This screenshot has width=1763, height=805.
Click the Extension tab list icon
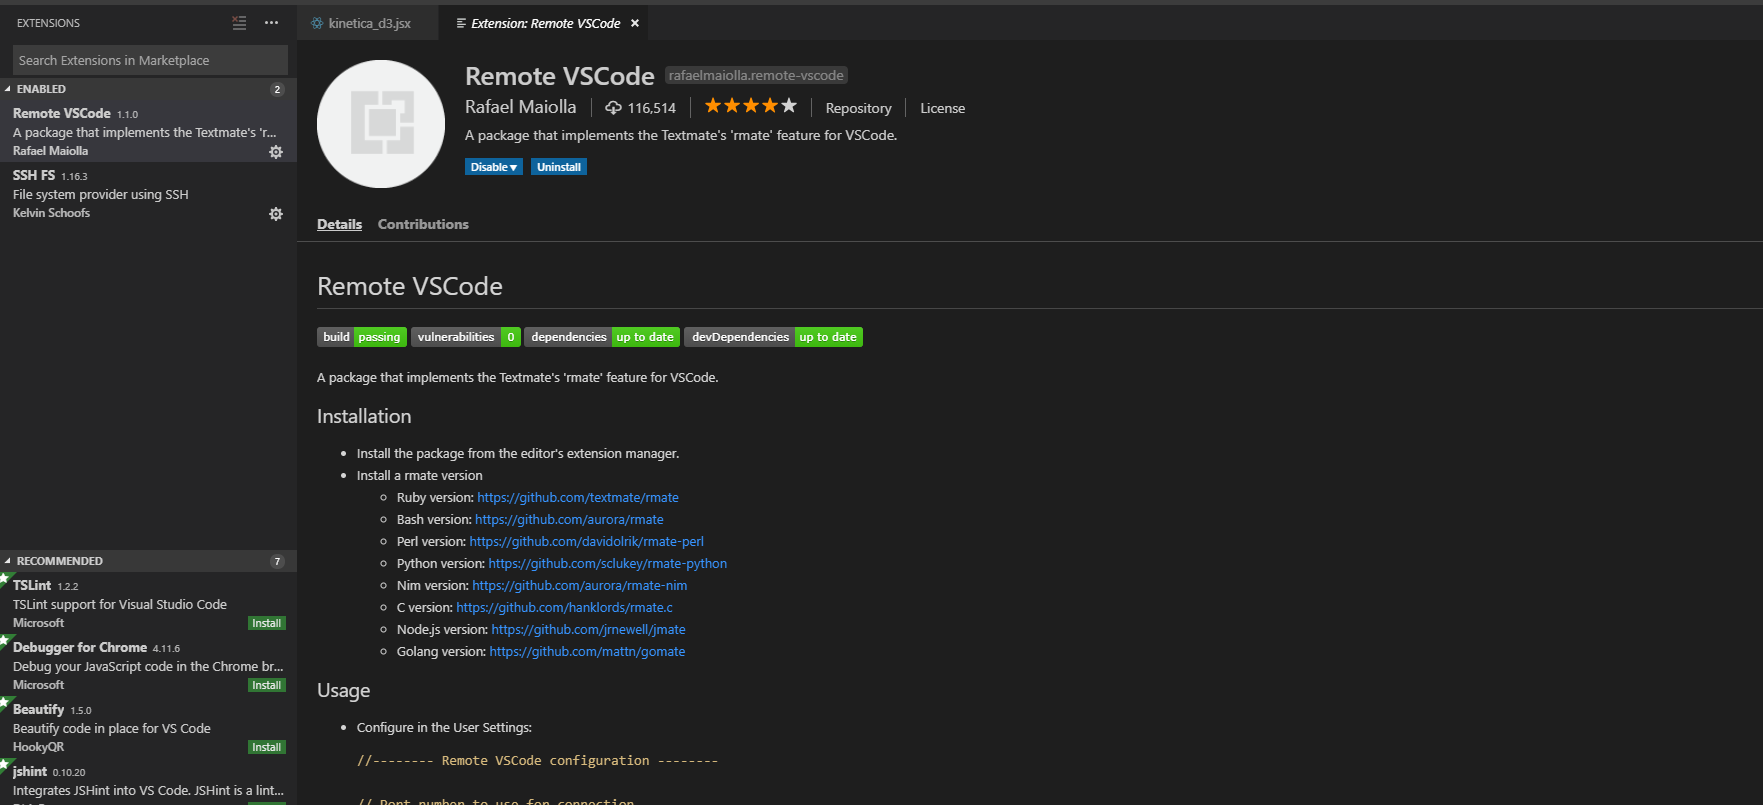click(x=461, y=23)
